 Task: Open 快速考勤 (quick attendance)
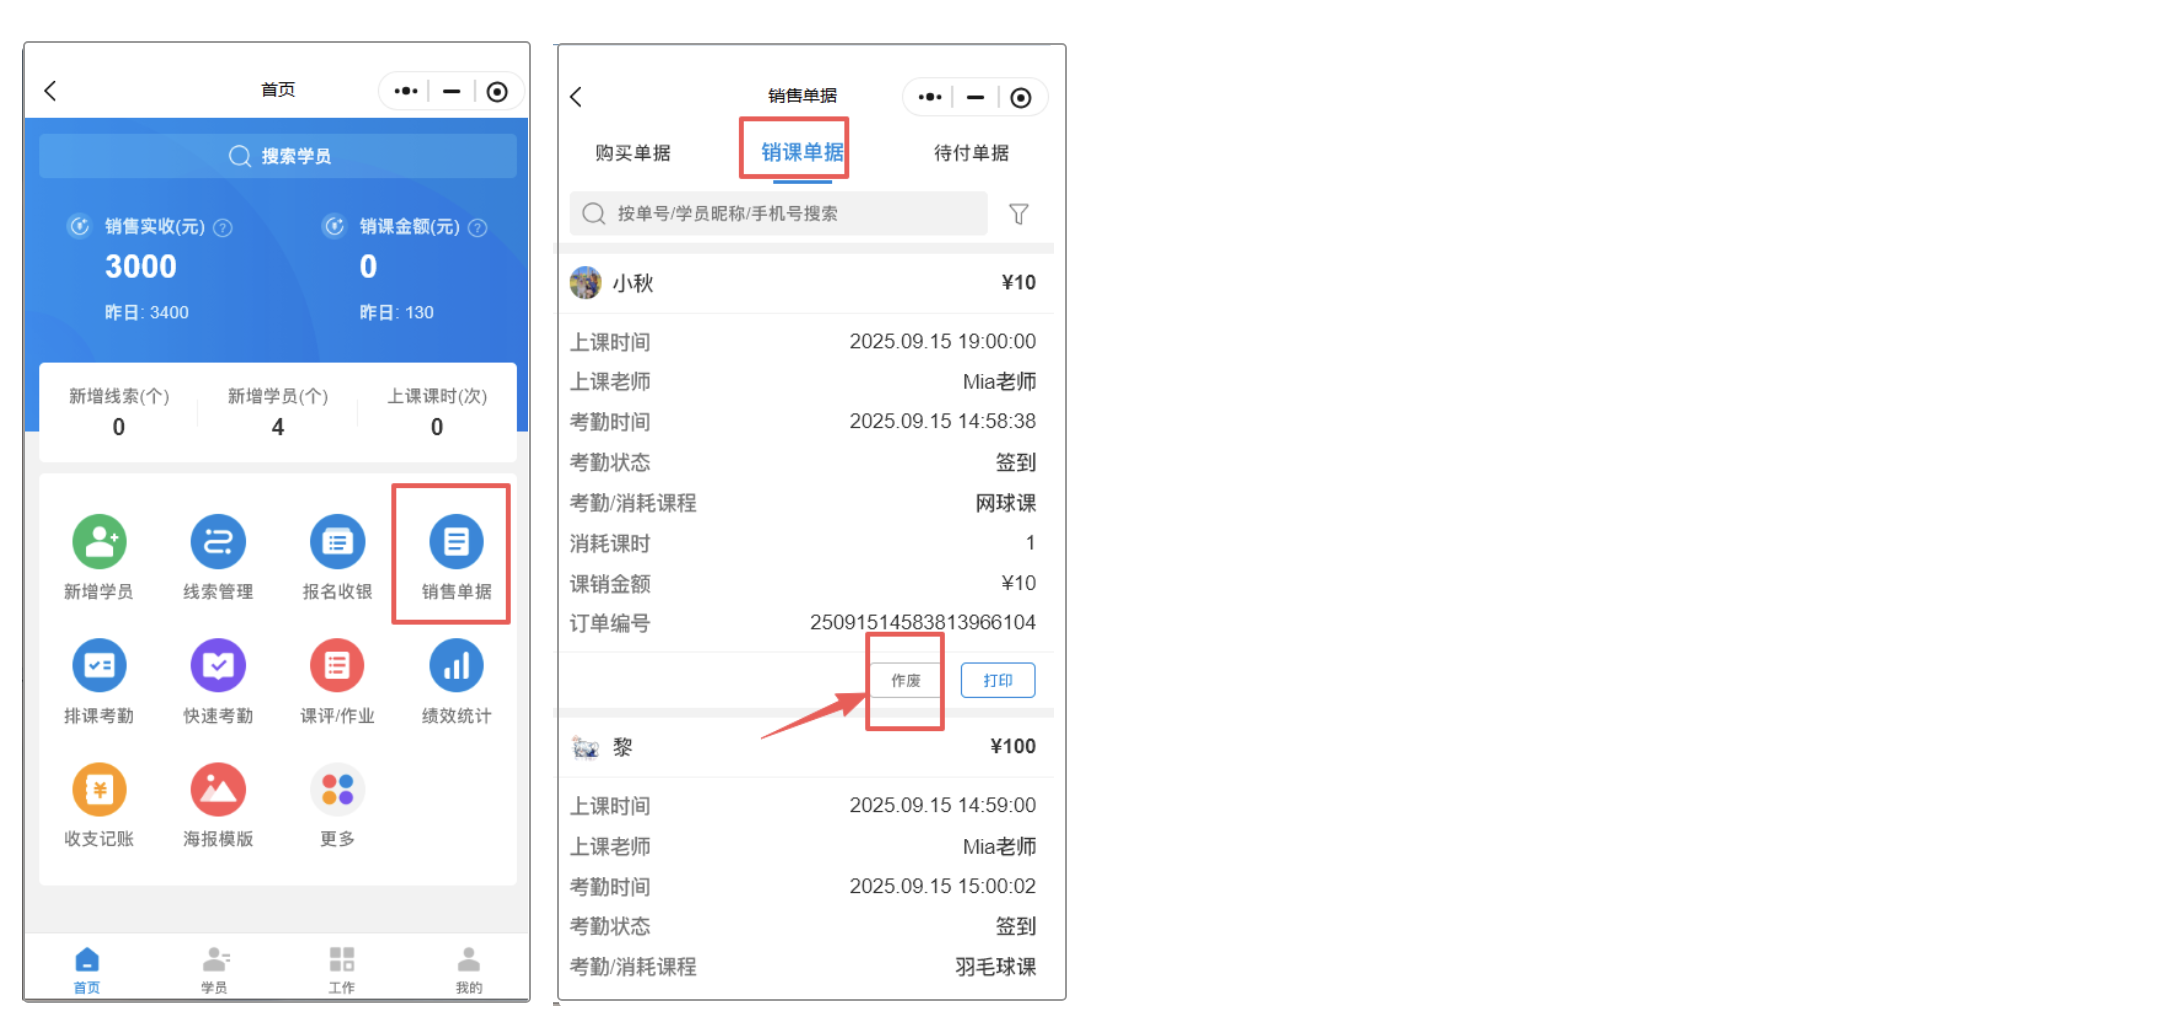(218, 680)
